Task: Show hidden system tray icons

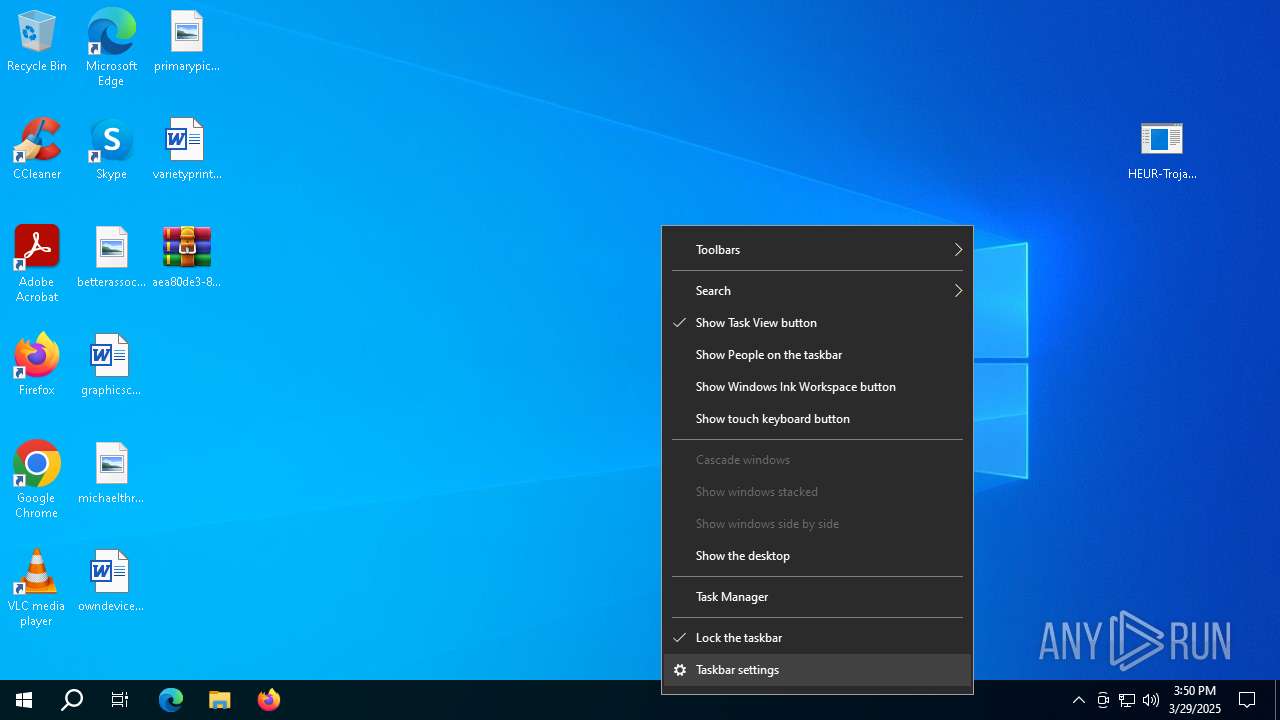Action: pos(1079,700)
